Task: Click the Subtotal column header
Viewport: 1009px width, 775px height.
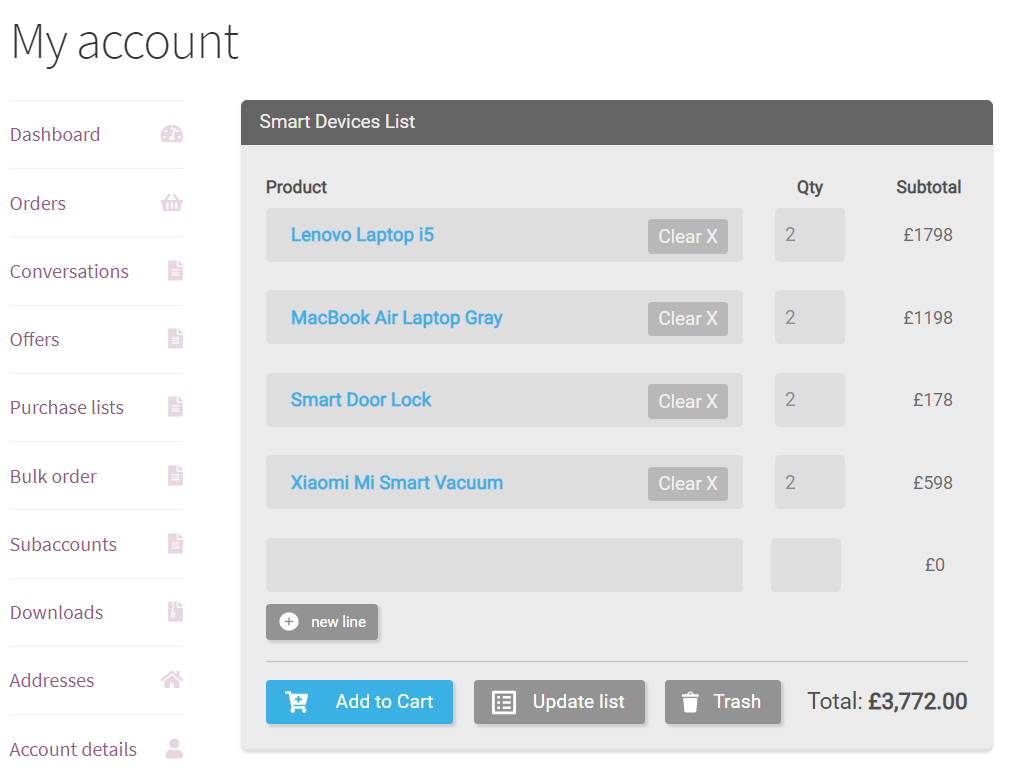Action: [x=929, y=187]
